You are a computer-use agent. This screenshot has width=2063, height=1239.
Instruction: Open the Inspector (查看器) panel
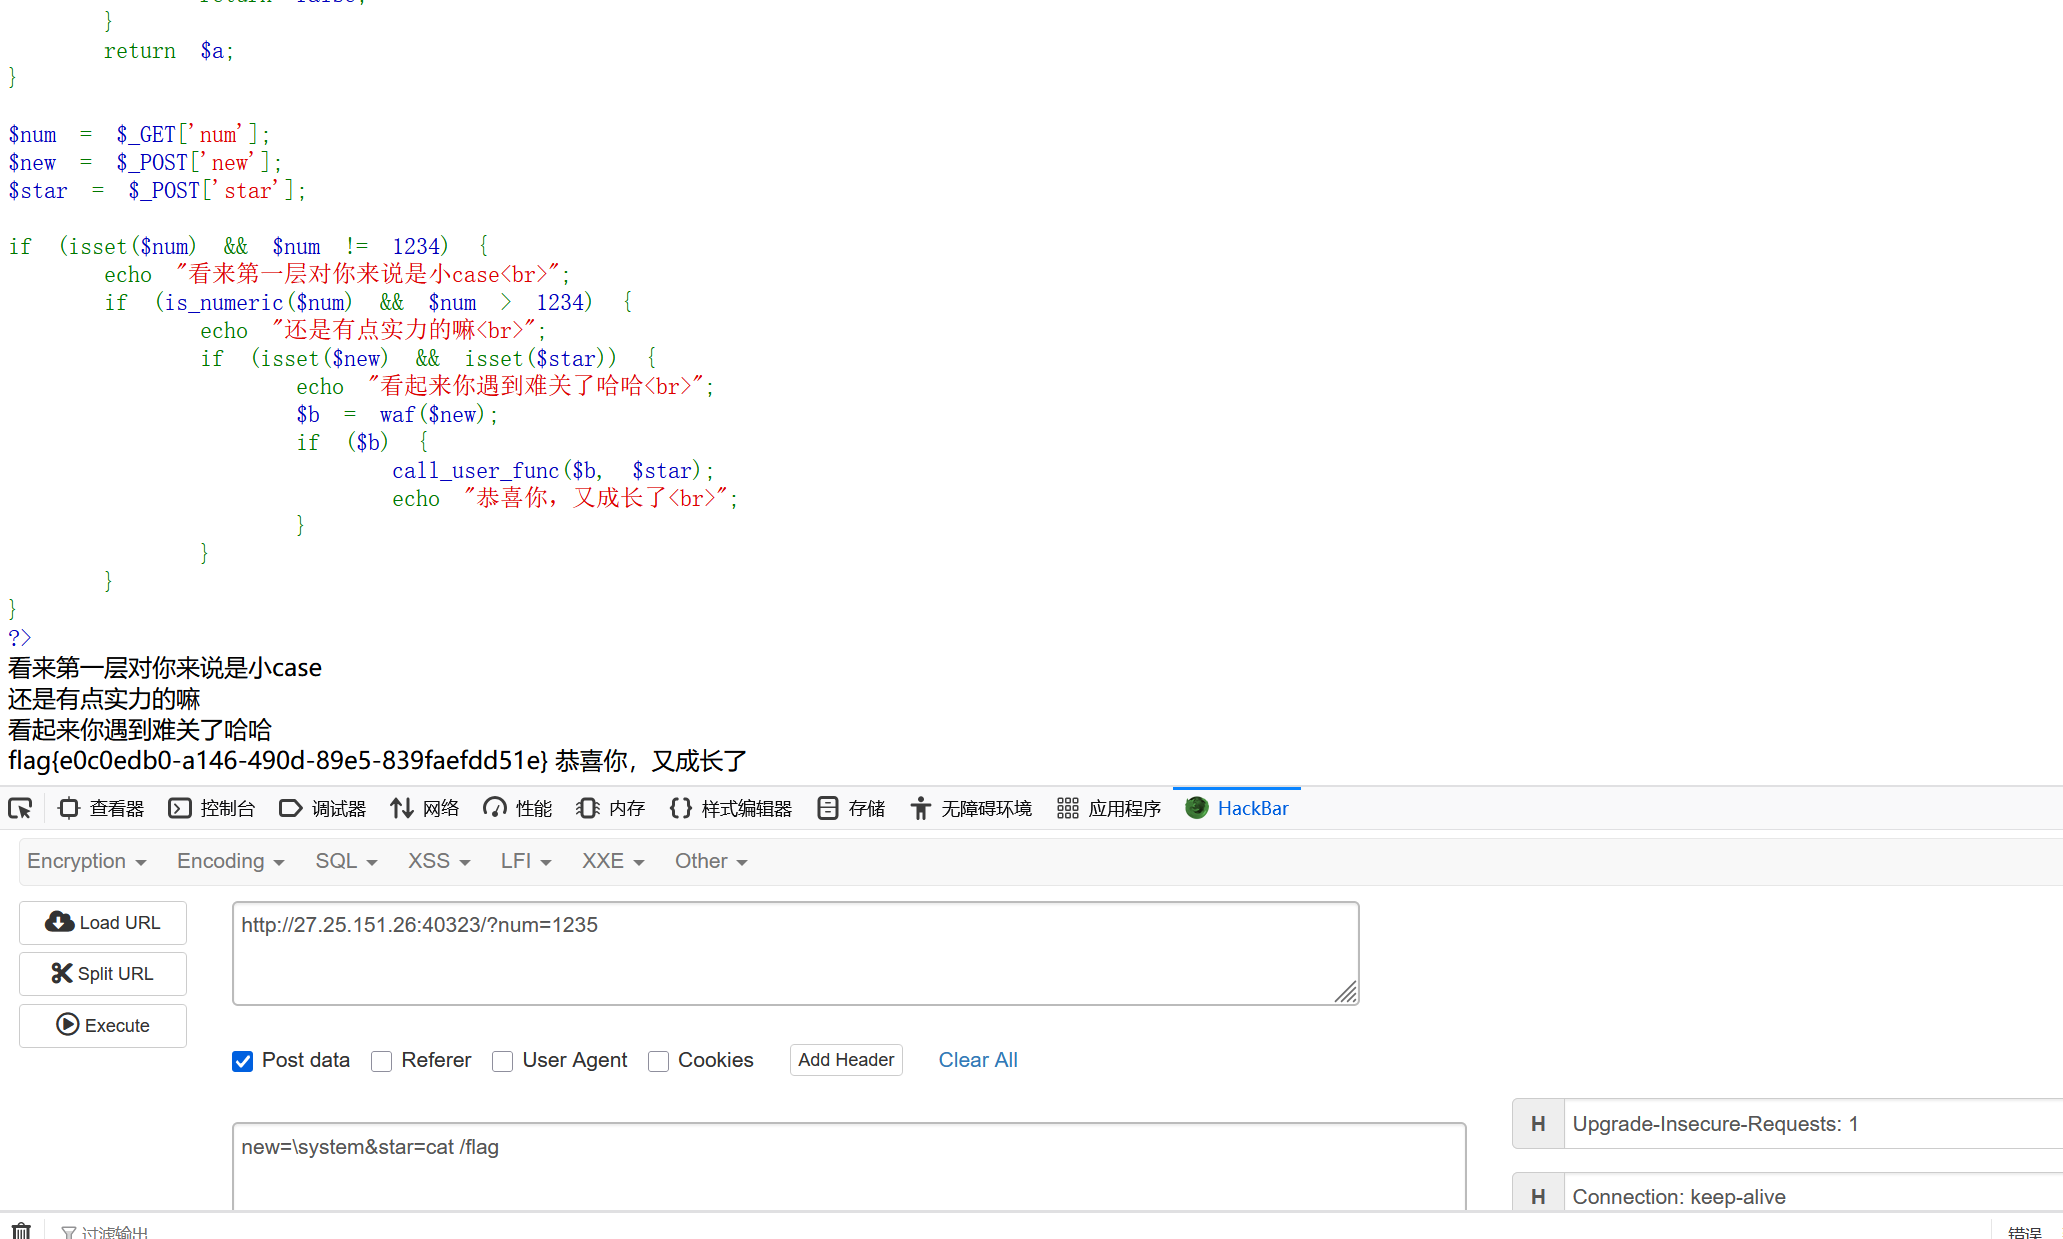click(101, 808)
